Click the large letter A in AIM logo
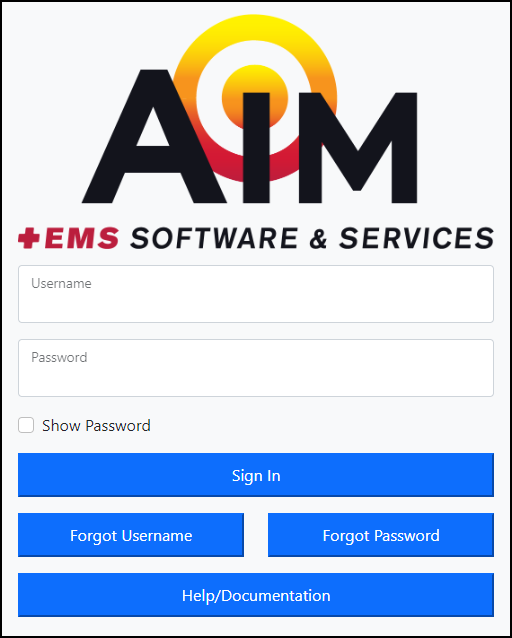 (x=154, y=136)
